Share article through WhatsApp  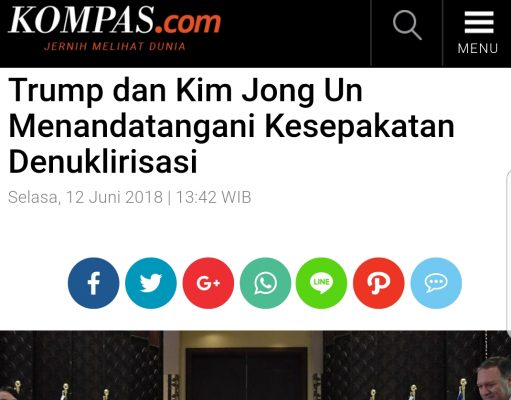(265, 283)
